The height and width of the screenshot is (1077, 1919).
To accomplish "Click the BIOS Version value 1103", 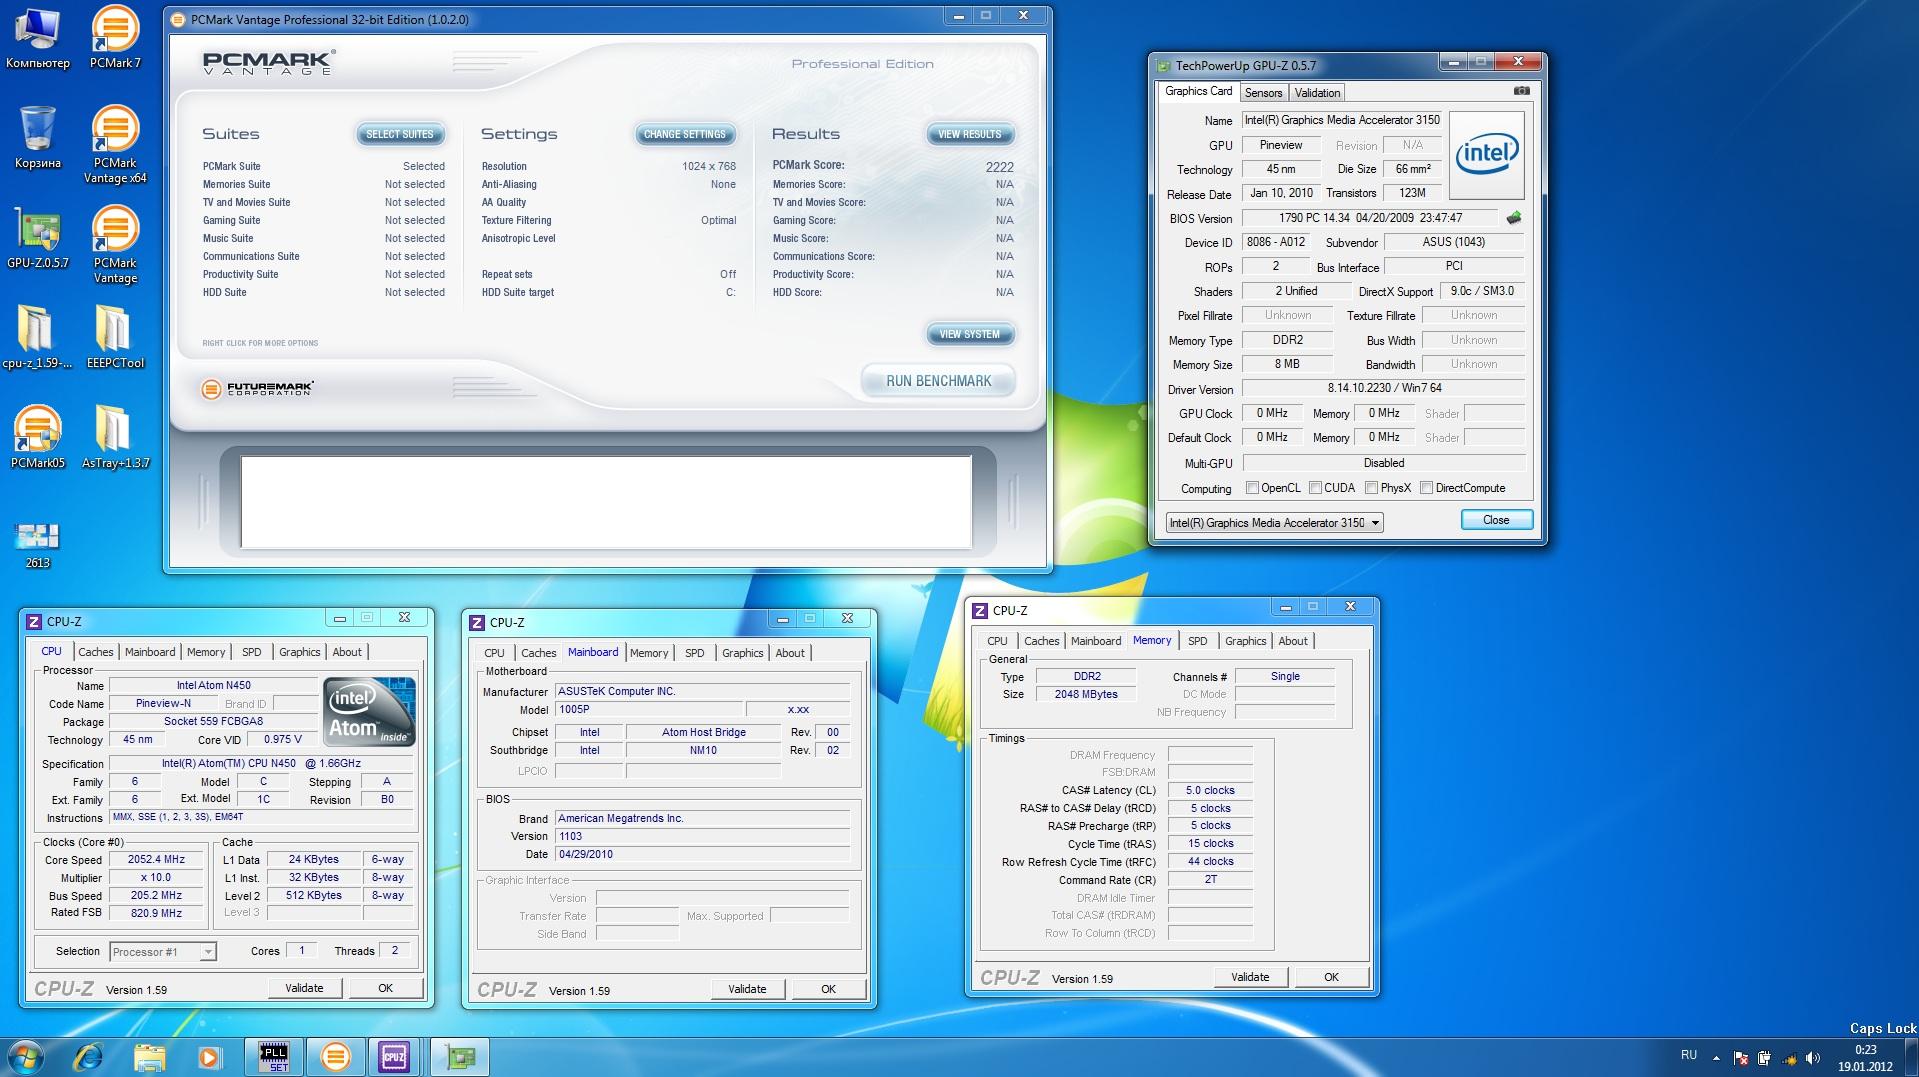I will click(x=702, y=836).
